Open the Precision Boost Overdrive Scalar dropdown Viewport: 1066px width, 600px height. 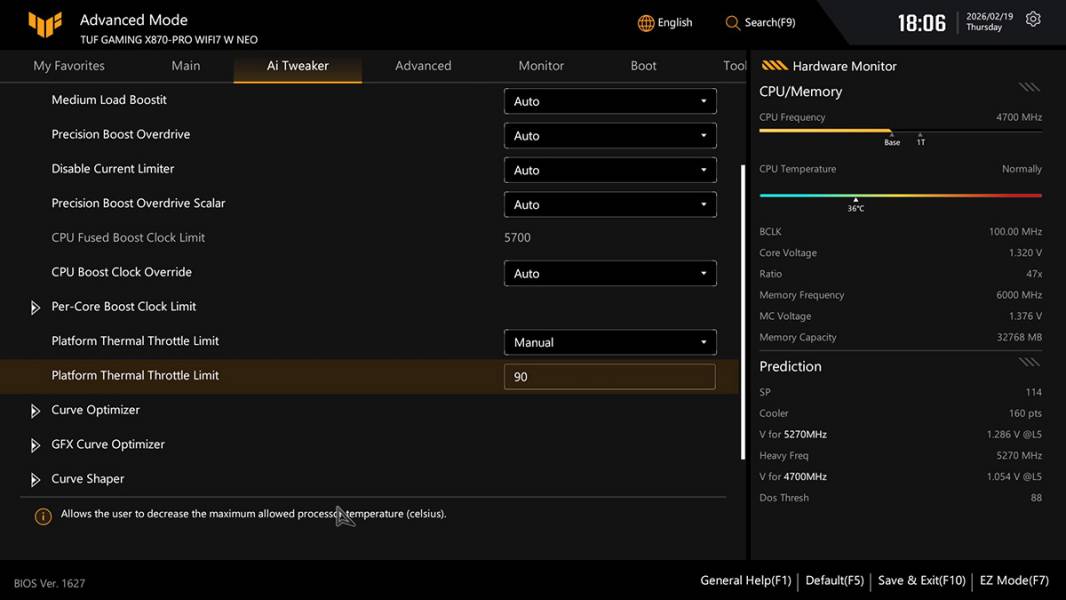click(x=610, y=204)
